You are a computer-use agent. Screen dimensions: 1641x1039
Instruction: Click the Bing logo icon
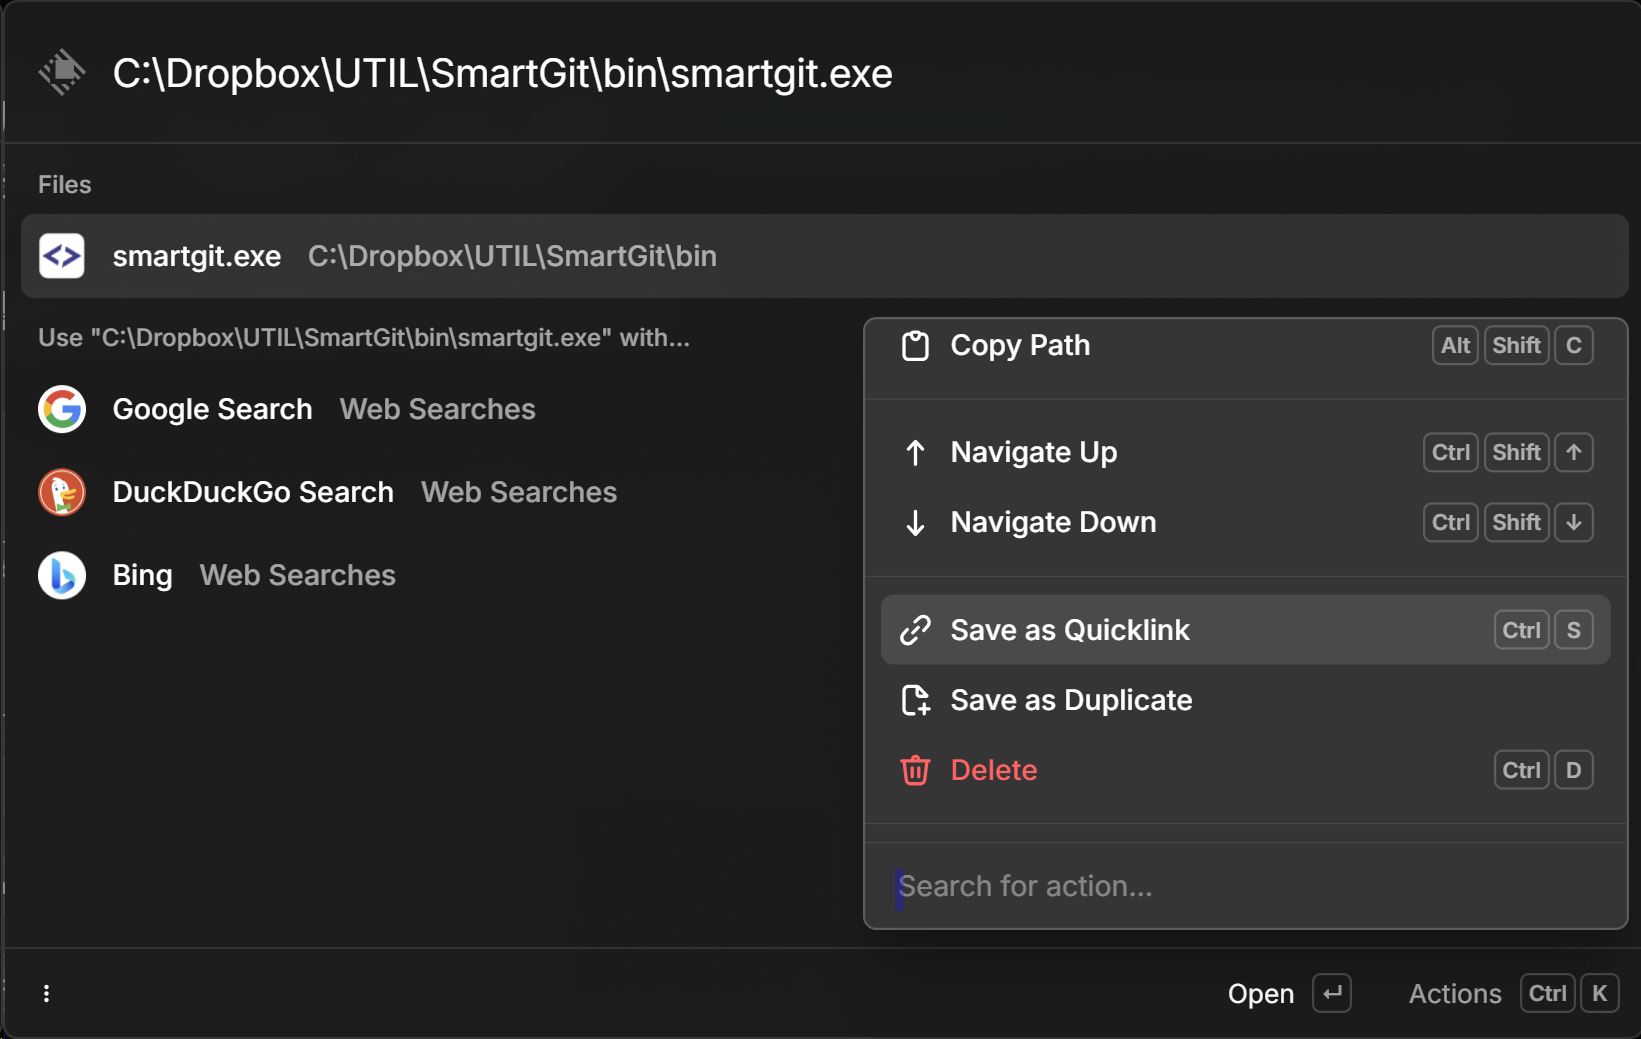click(x=62, y=575)
